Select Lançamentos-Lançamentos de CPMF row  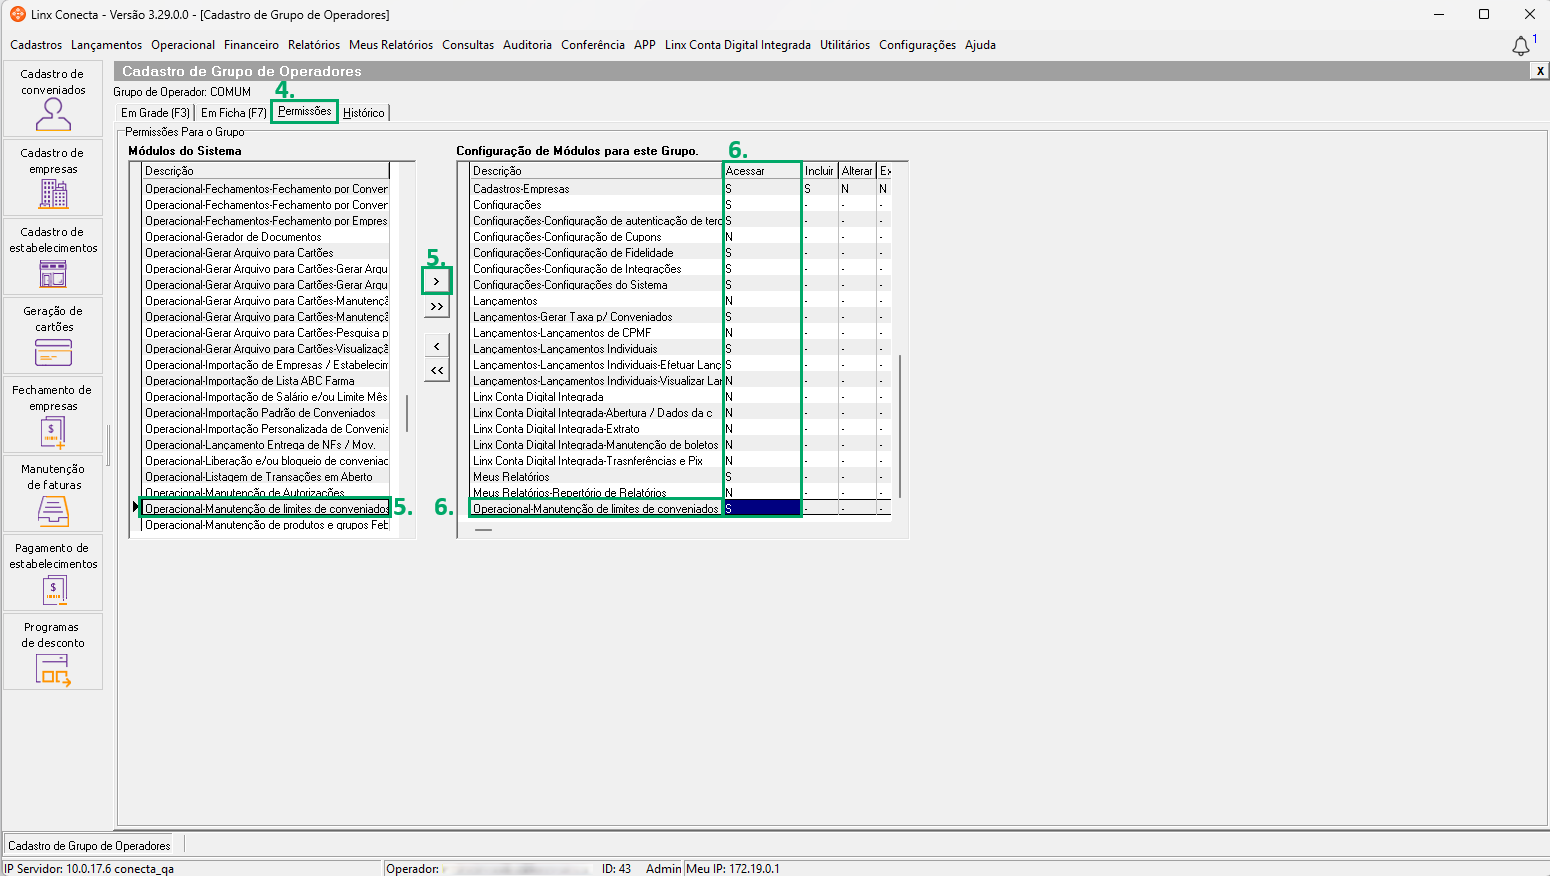597,333
